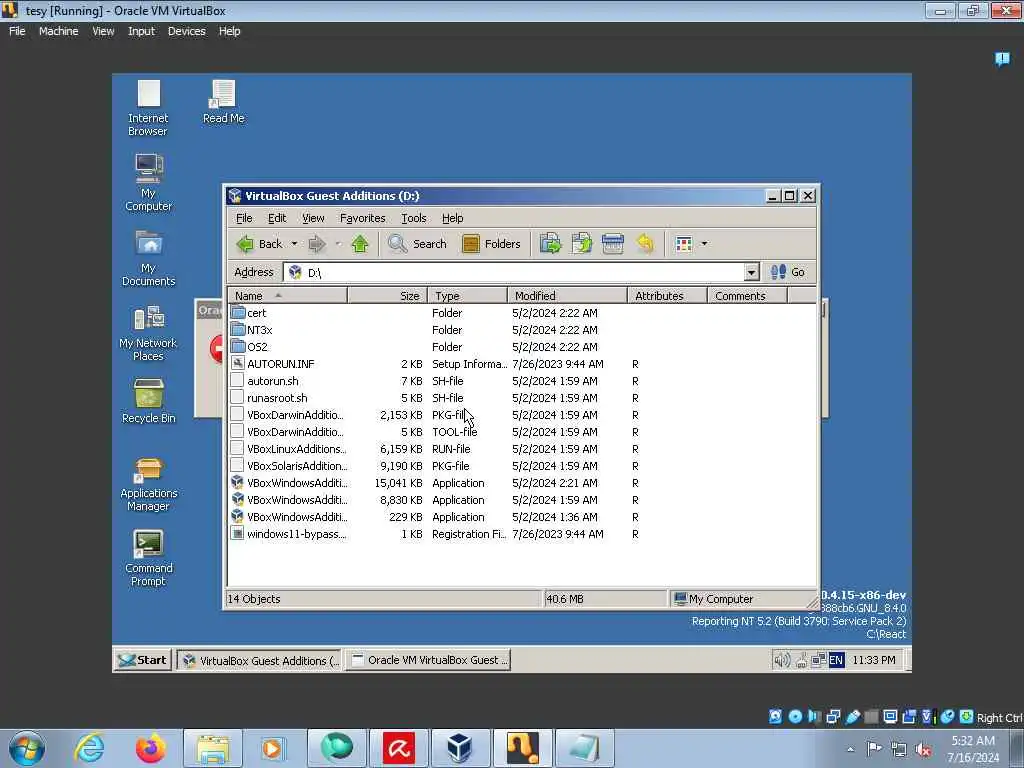Open the Recycle Bin desktop icon
Screen dimensions: 1024x768
click(148, 402)
